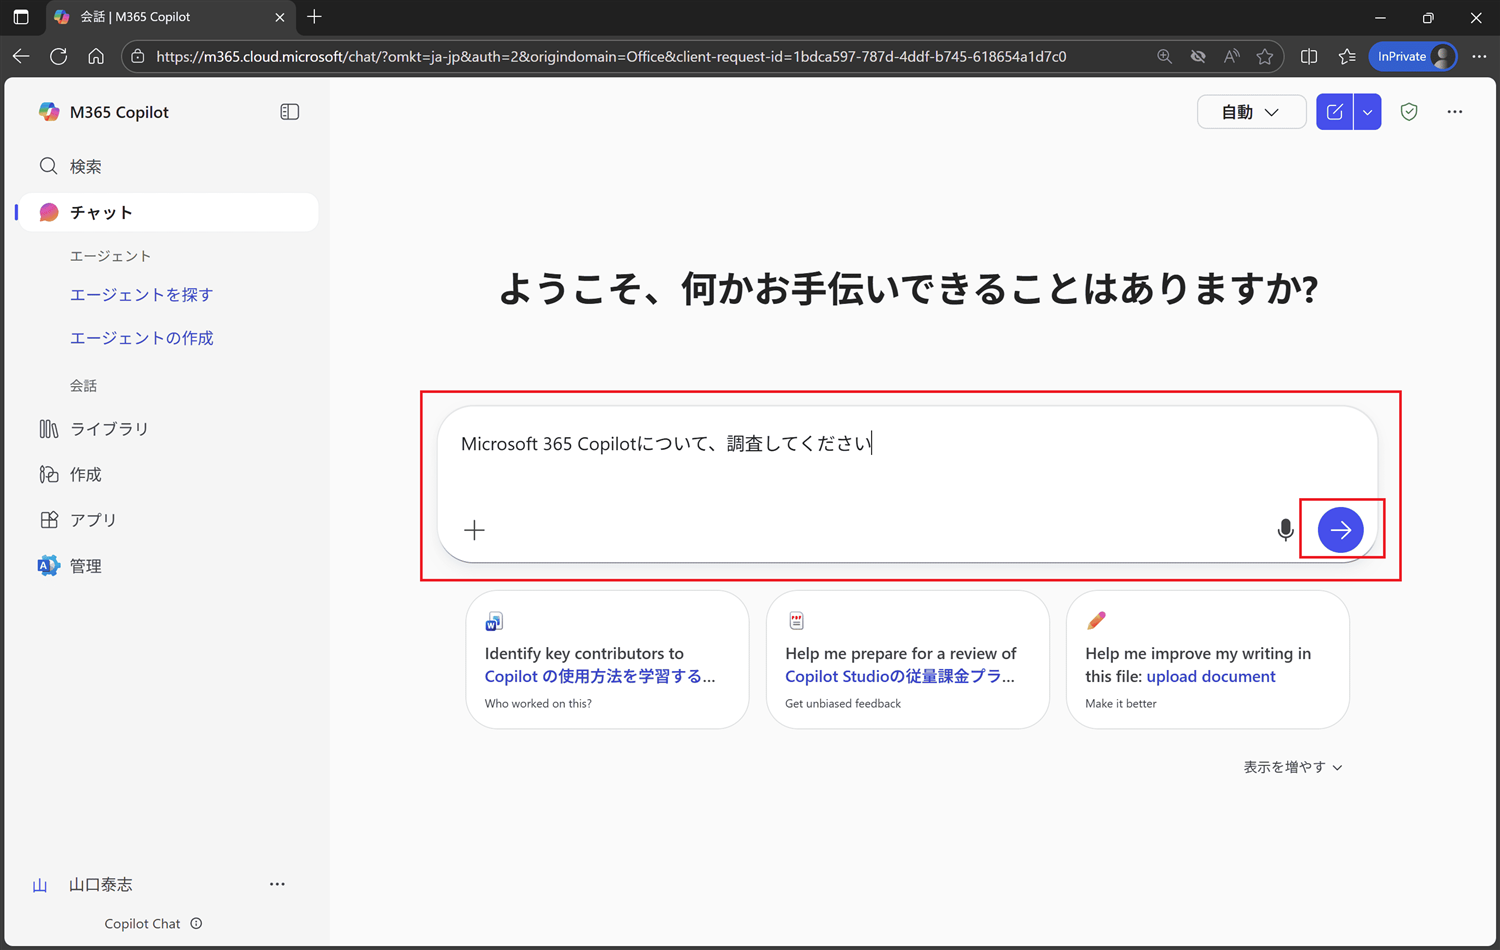Send the typed prompt with the arrow button

pyautogui.click(x=1340, y=530)
